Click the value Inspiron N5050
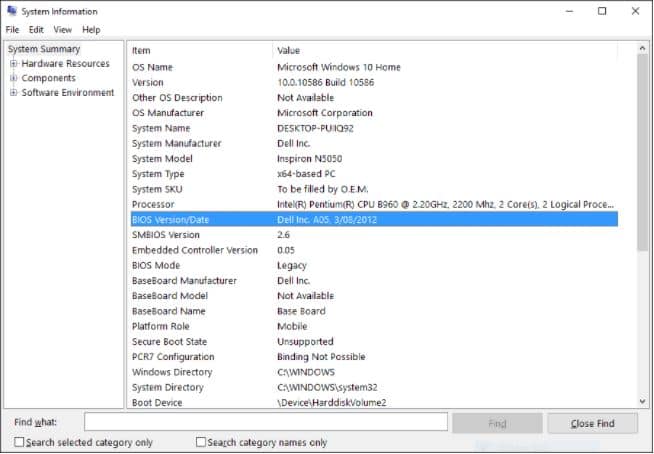 click(309, 159)
